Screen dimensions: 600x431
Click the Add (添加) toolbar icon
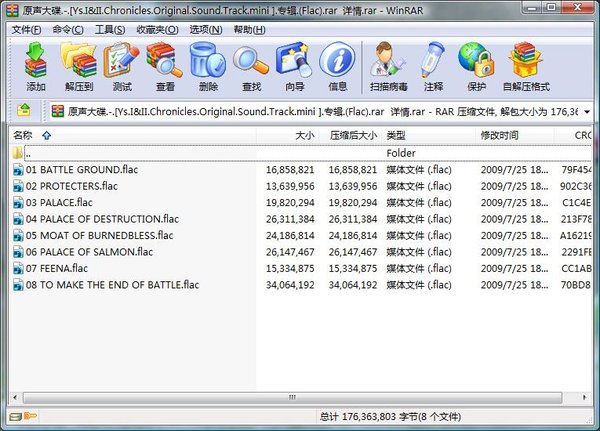point(36,67)
